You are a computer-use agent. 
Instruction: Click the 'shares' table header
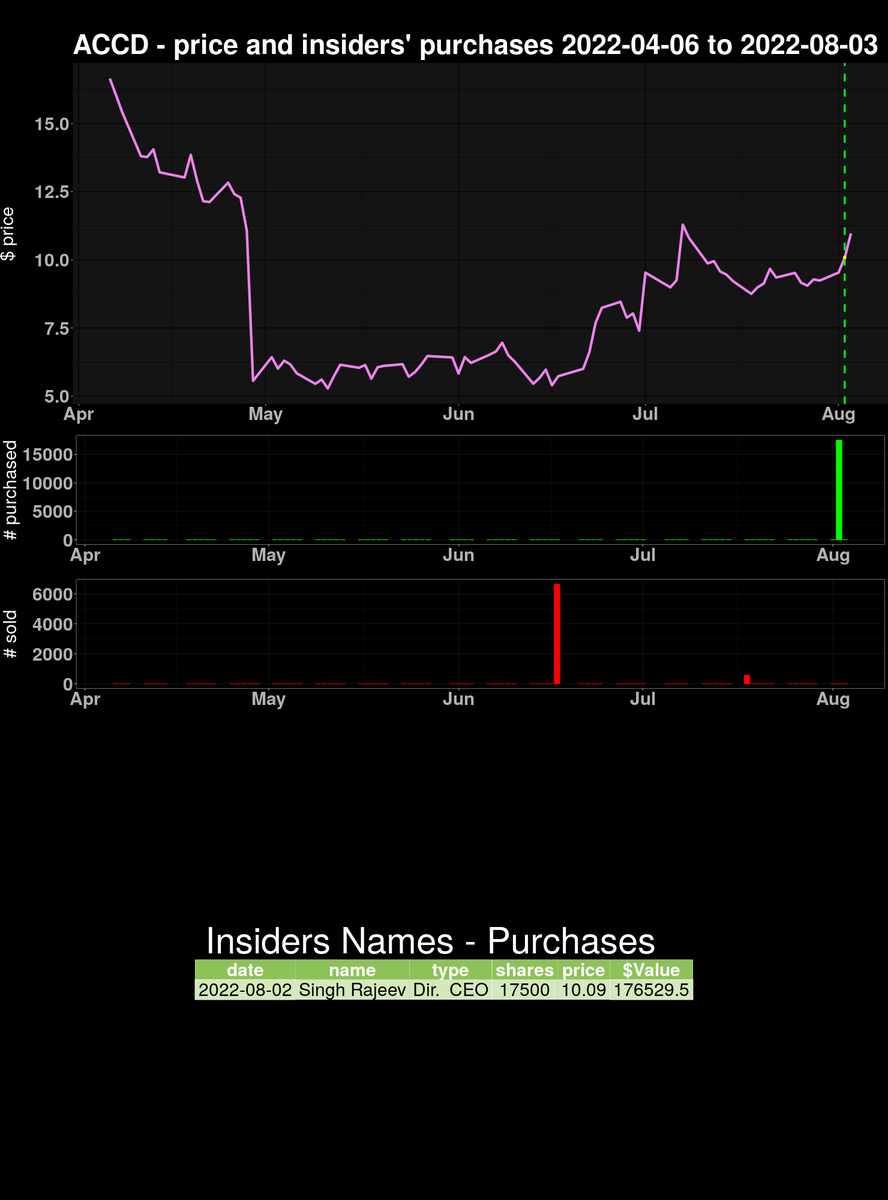[524, 970]
